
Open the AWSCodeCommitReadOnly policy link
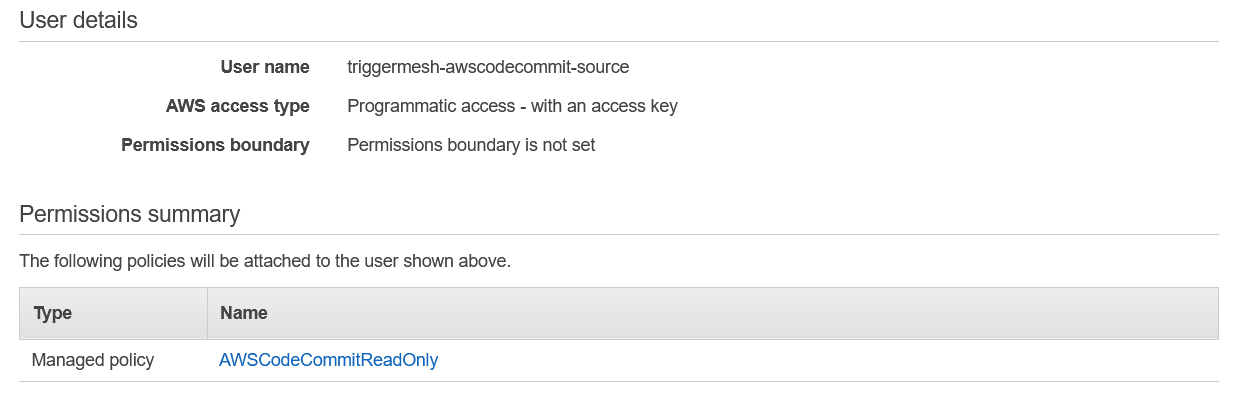pyautogui.click(x=328, y=360)
